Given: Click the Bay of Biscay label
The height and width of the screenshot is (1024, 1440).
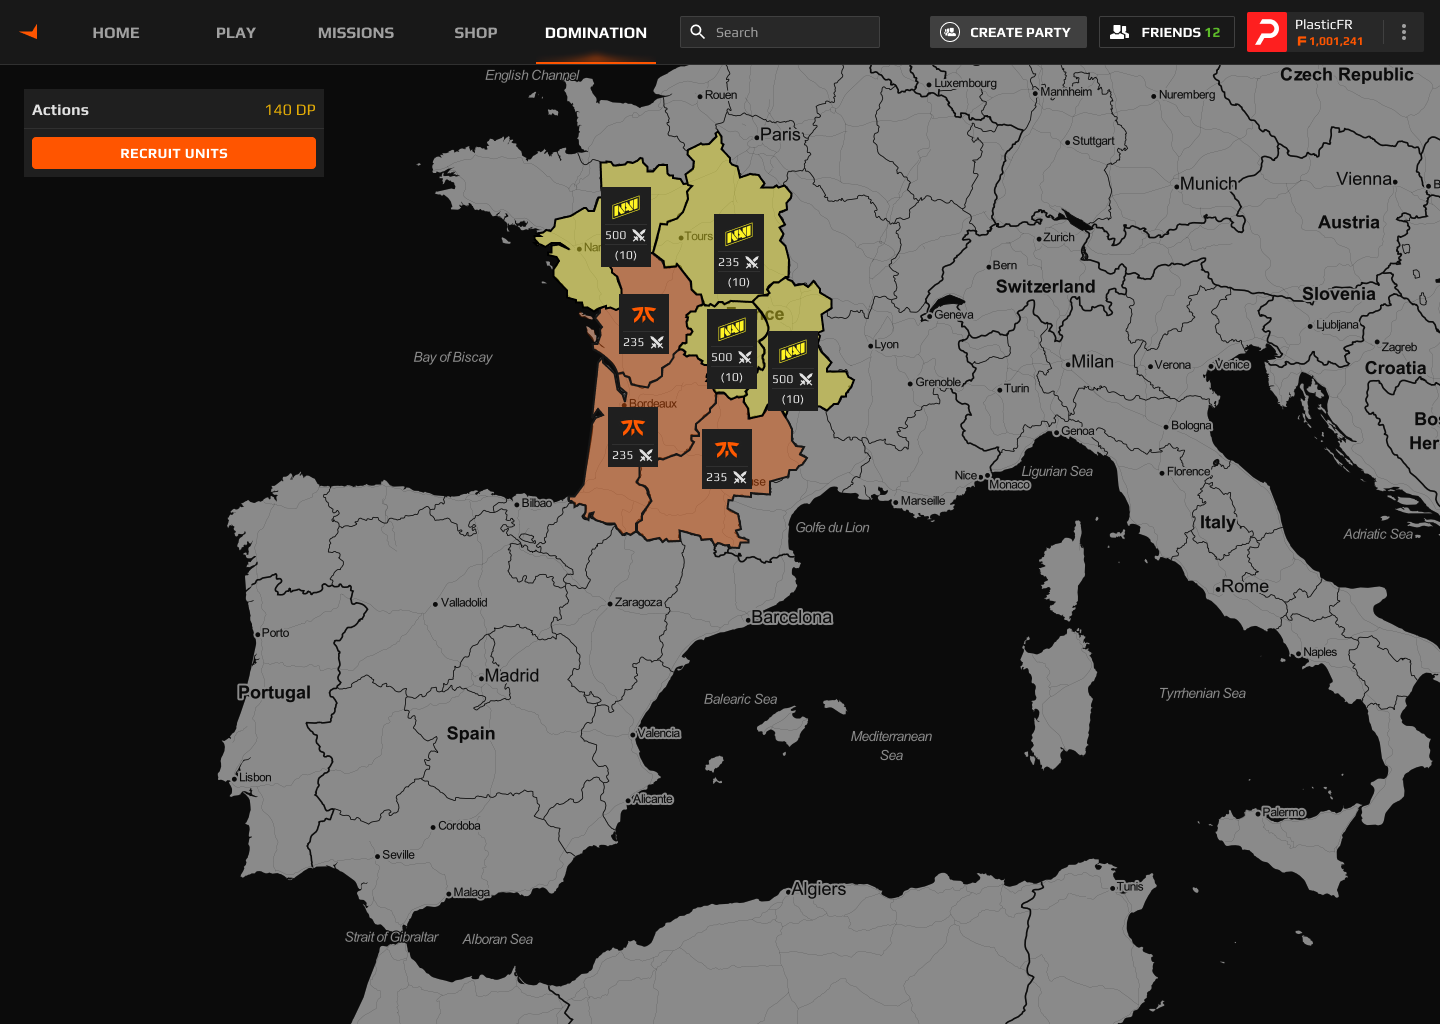Looking at the screenshot, I should click(453, 357).
